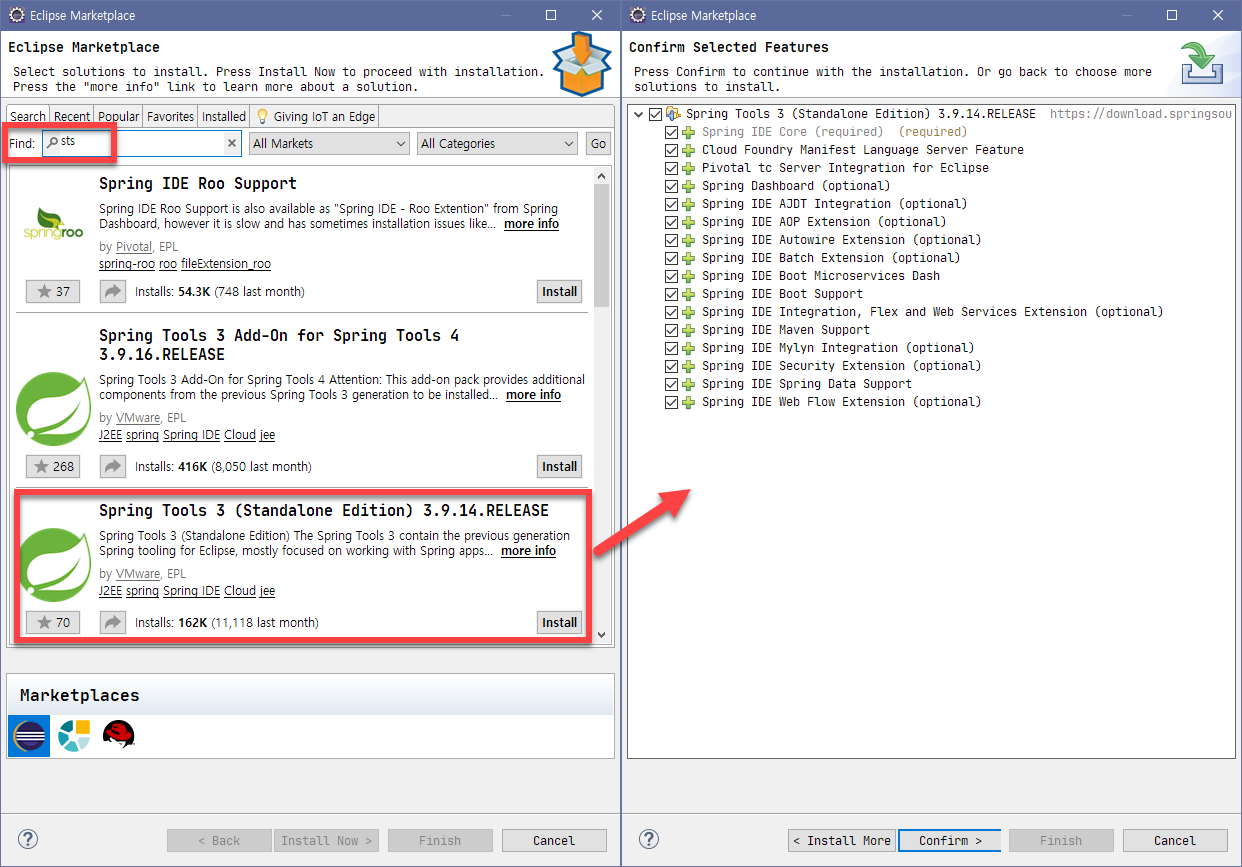Open help in the Confirm Selected Features window
Image resolution: width=1242 pixels, height=867 pixels.
point(649,839)
